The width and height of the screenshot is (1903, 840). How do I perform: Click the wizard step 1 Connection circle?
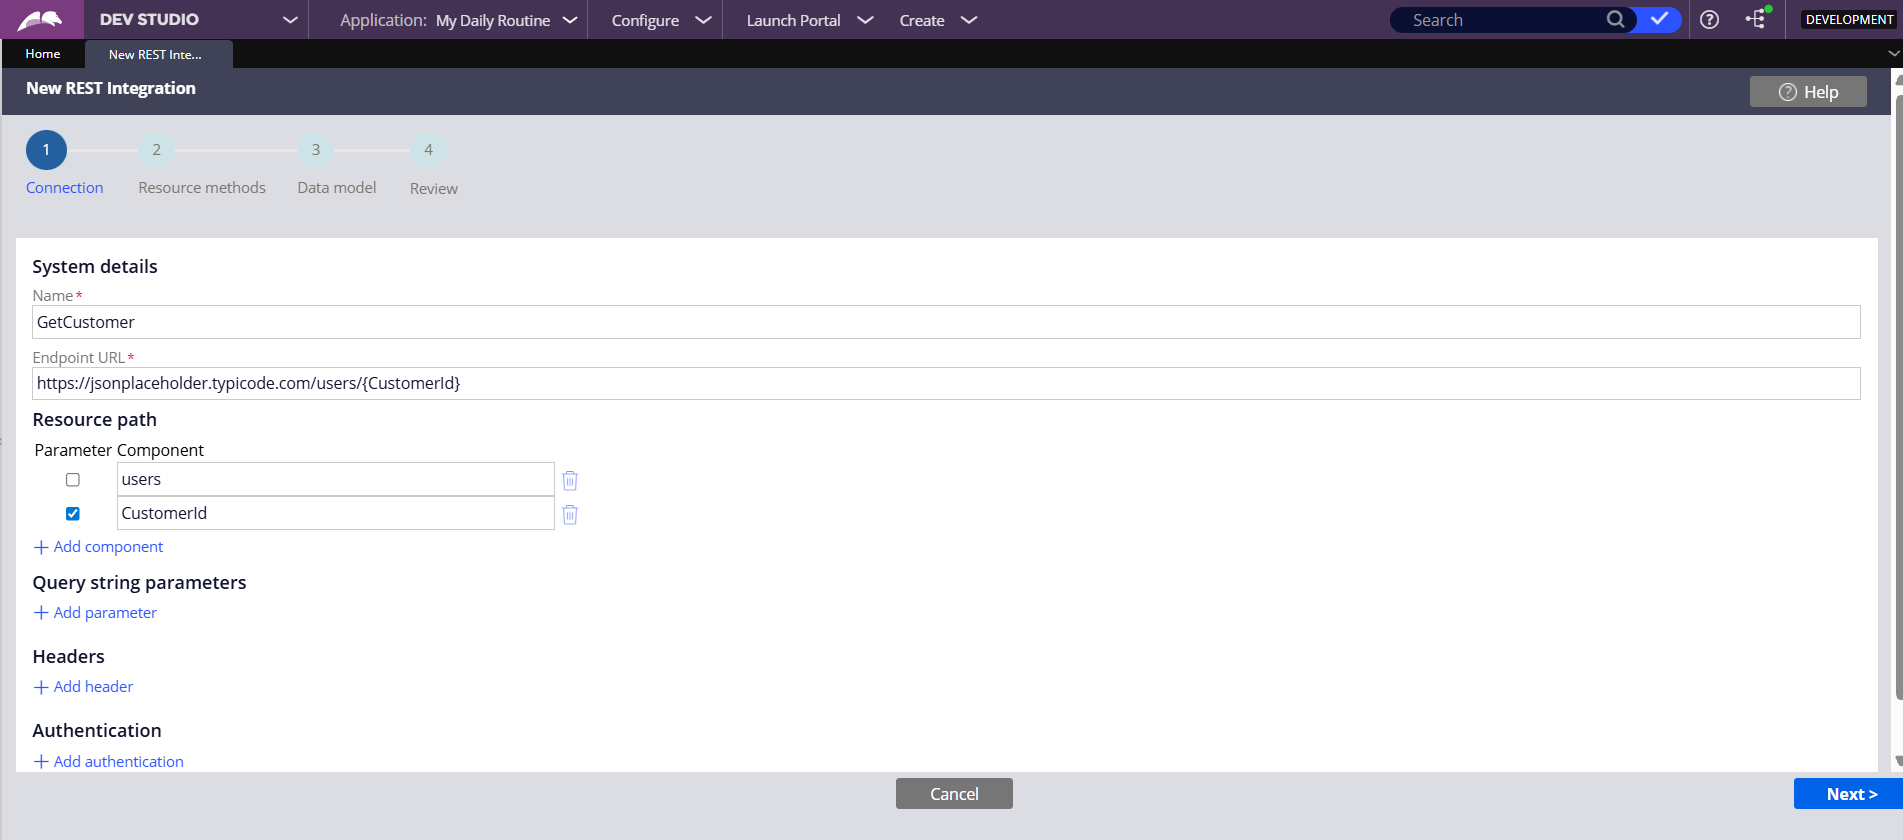click(46, 150)
